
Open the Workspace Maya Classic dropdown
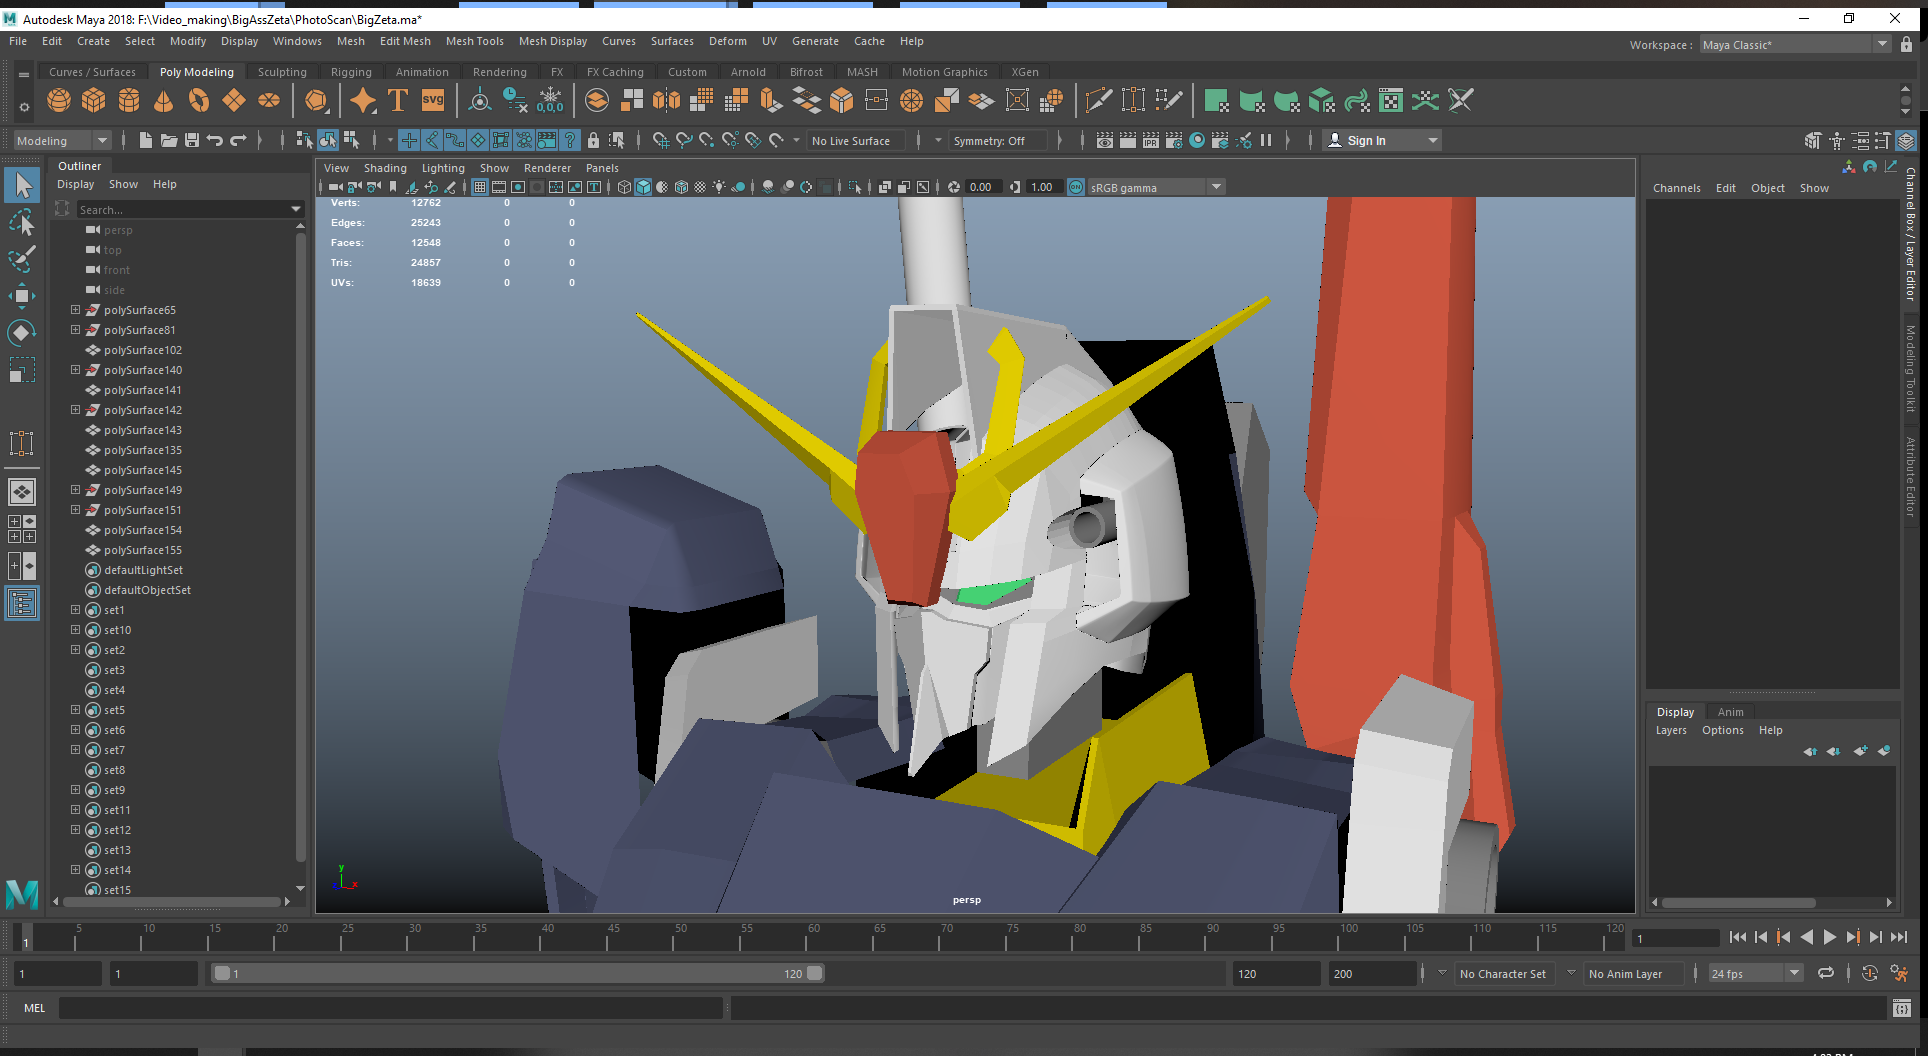(1795, 45)
